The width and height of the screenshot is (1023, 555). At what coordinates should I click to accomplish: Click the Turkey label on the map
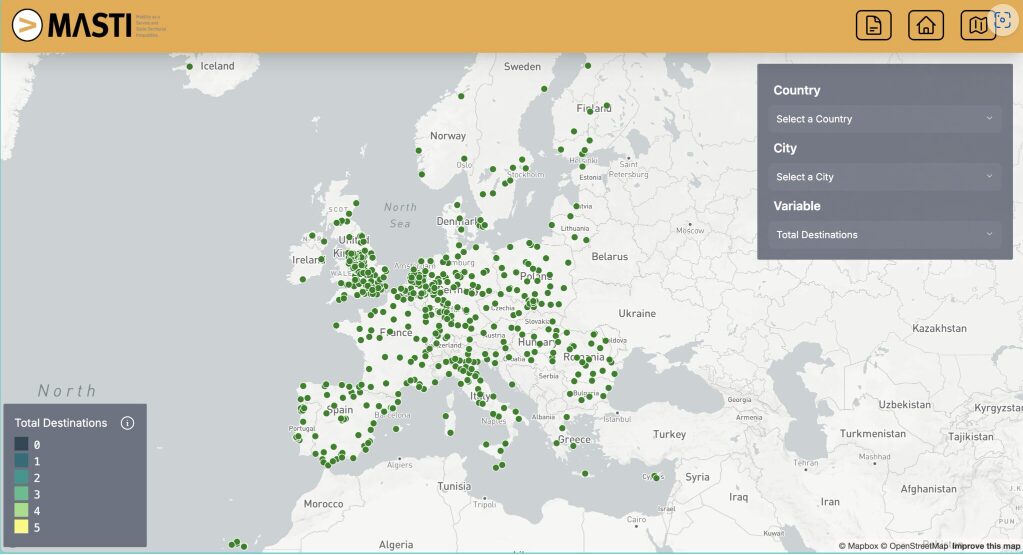click(x=669, y=434)
